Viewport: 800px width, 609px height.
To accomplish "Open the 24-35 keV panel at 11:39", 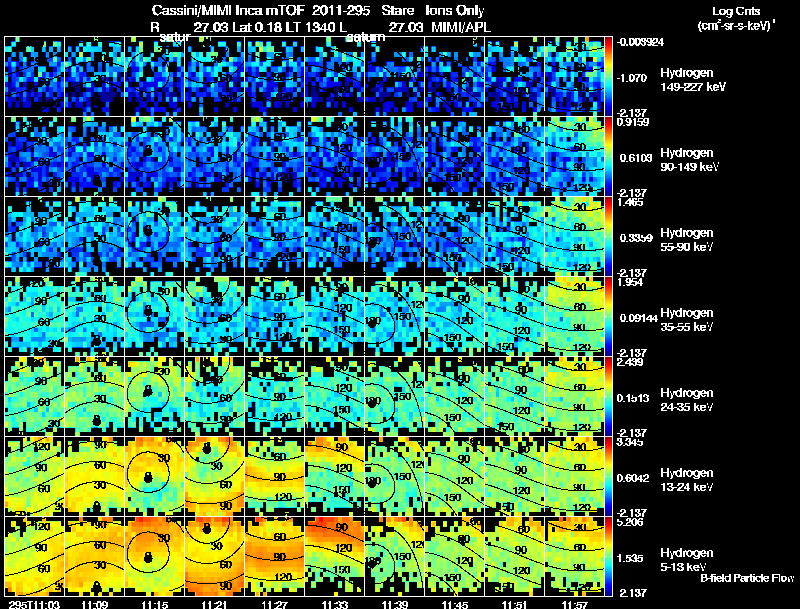I will (x=395, y=397).
